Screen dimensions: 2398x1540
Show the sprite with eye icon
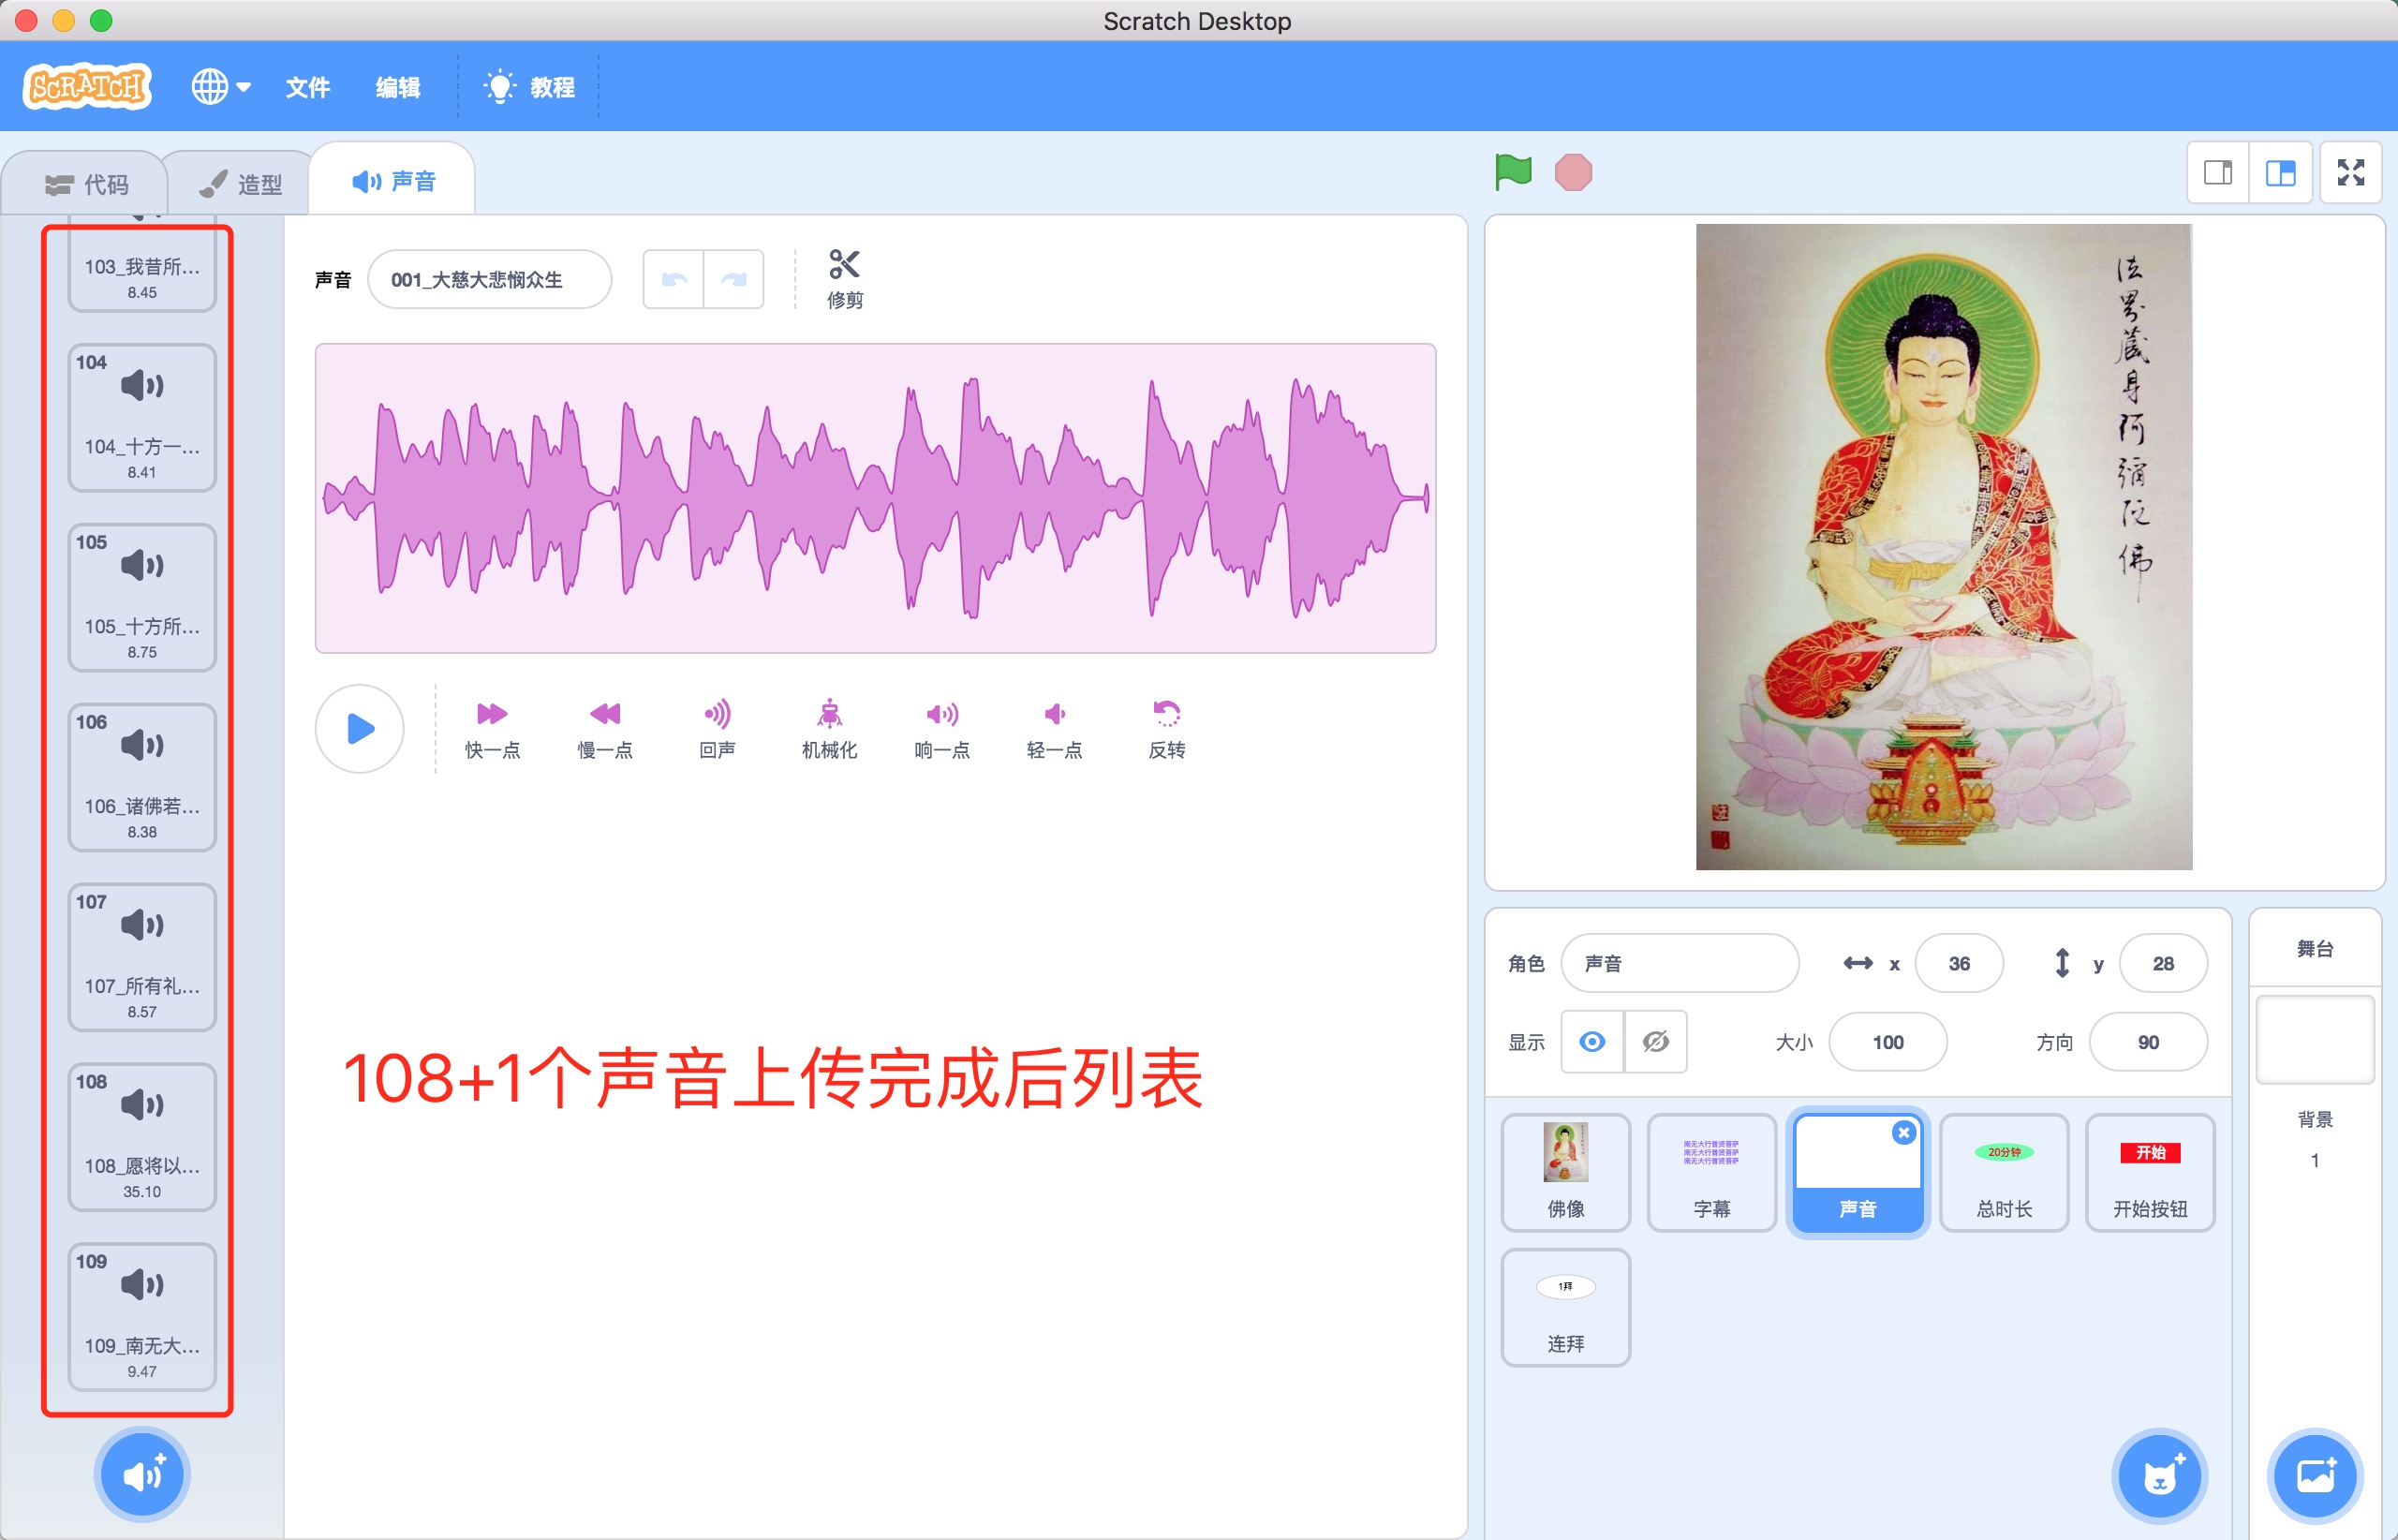click(1592, 1042)
